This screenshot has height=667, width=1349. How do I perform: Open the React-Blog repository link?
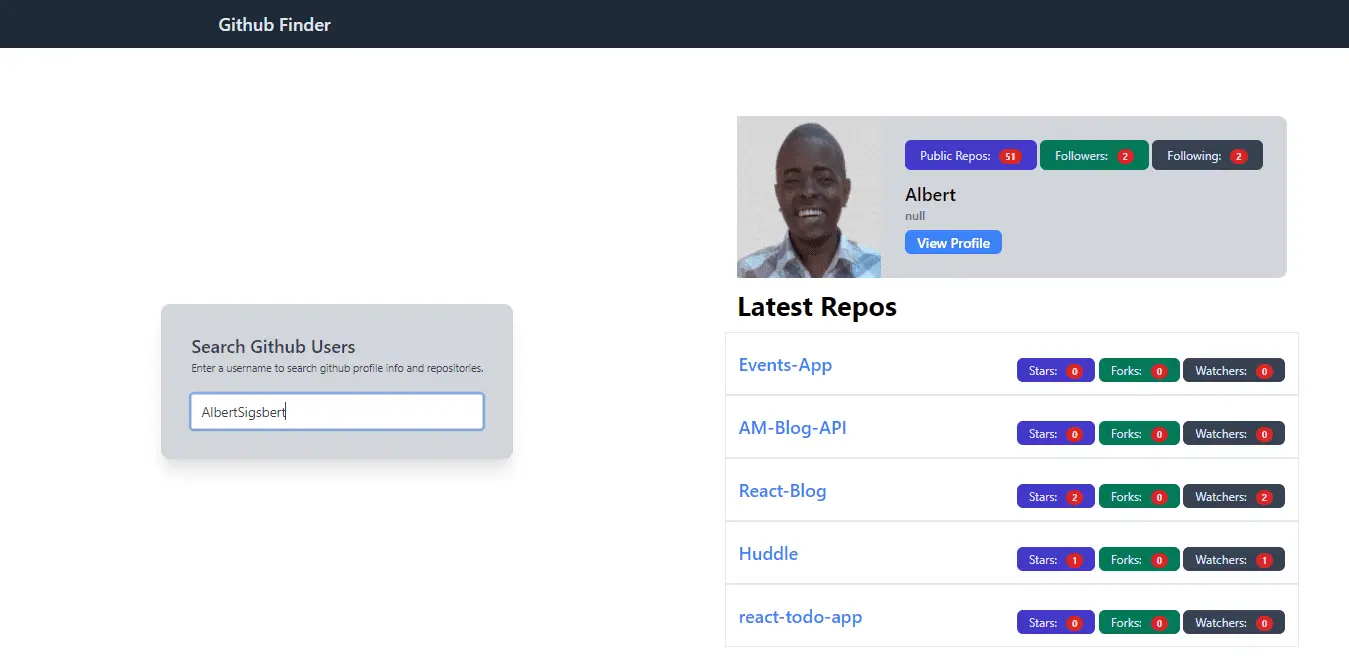click(x=782, y=490)
